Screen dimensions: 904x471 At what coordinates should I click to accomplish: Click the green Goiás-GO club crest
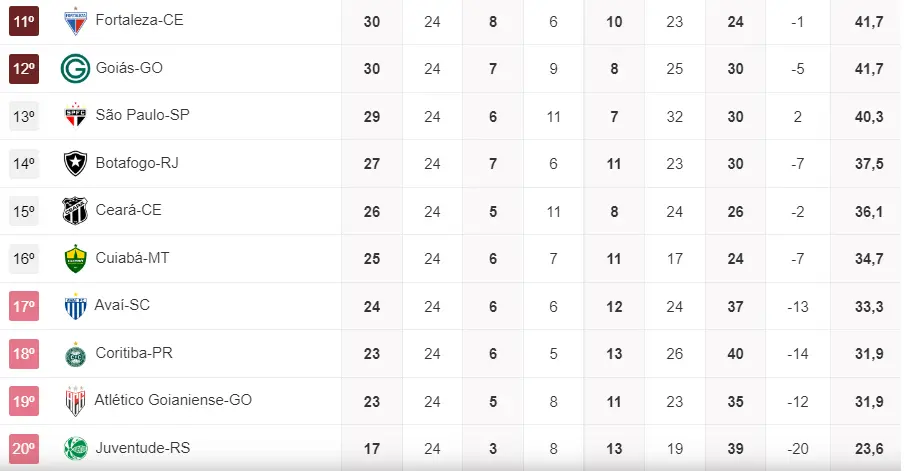click(x=75, y=68)
